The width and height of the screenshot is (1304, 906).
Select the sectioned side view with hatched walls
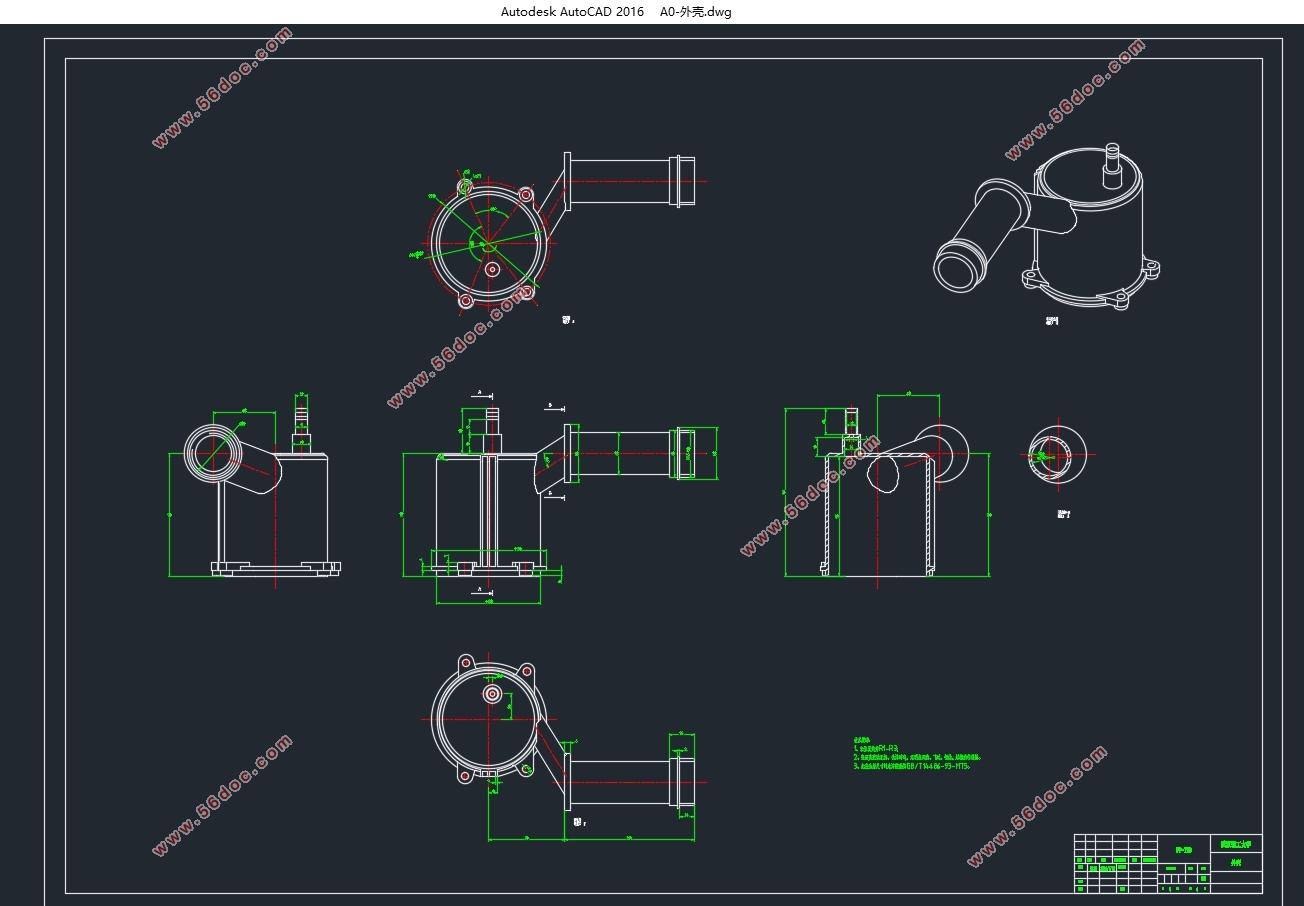[880, 510]
